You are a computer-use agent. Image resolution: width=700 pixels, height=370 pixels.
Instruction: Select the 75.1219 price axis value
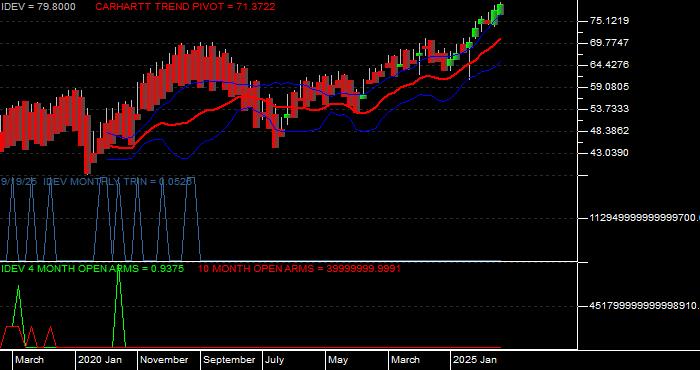click(x=610, y=21)
